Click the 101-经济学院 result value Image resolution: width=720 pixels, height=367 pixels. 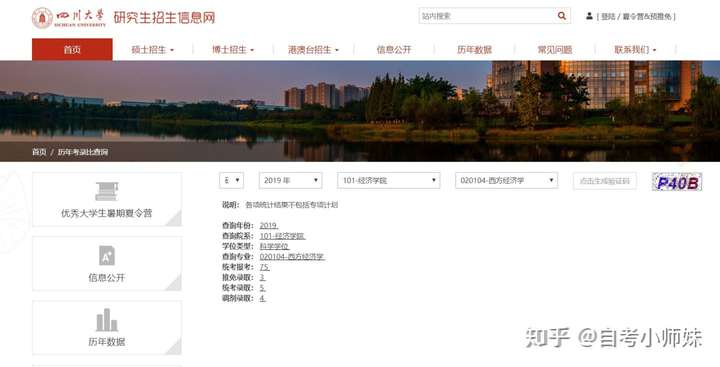282,236
